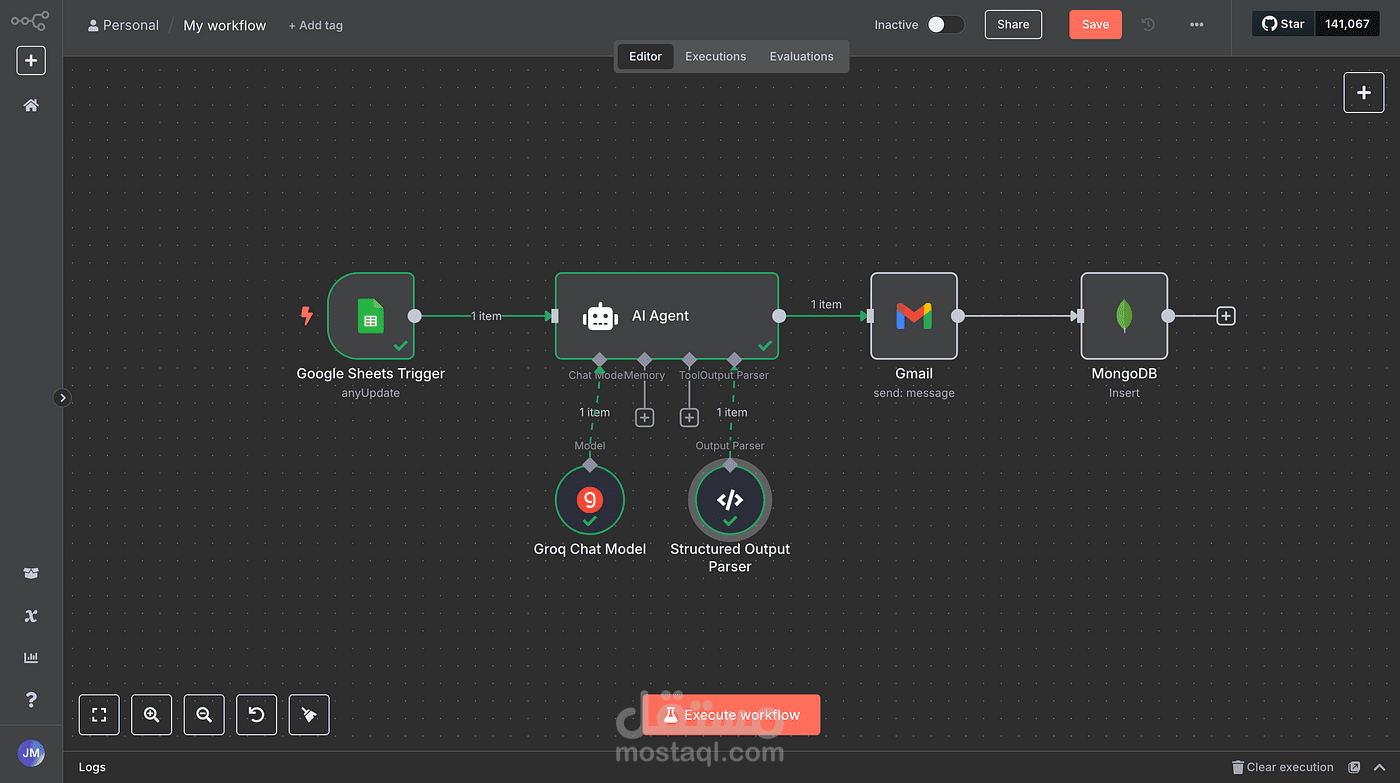Rename the My workflow title
The image size is (1400, 783).
pyautogui.click(x=225, y=25)
